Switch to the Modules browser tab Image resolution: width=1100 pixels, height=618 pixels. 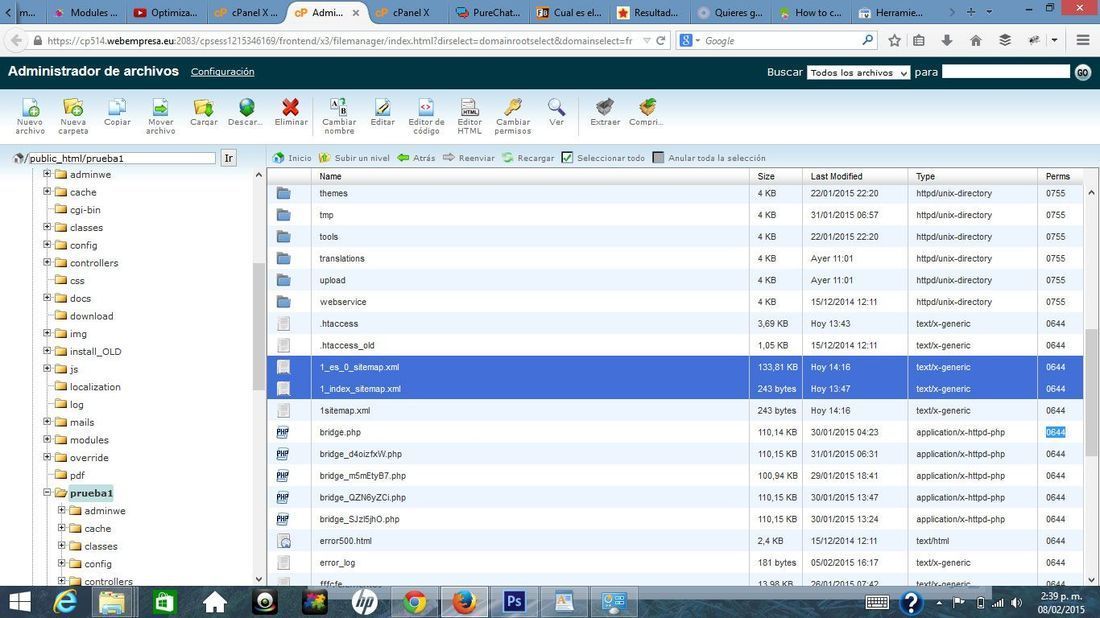click(86, 12)
